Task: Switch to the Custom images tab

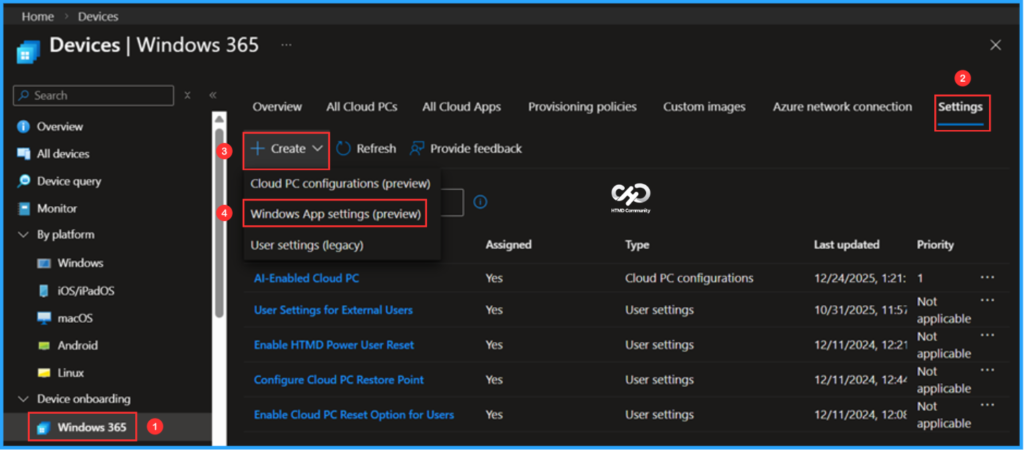Action: point(704,106)
